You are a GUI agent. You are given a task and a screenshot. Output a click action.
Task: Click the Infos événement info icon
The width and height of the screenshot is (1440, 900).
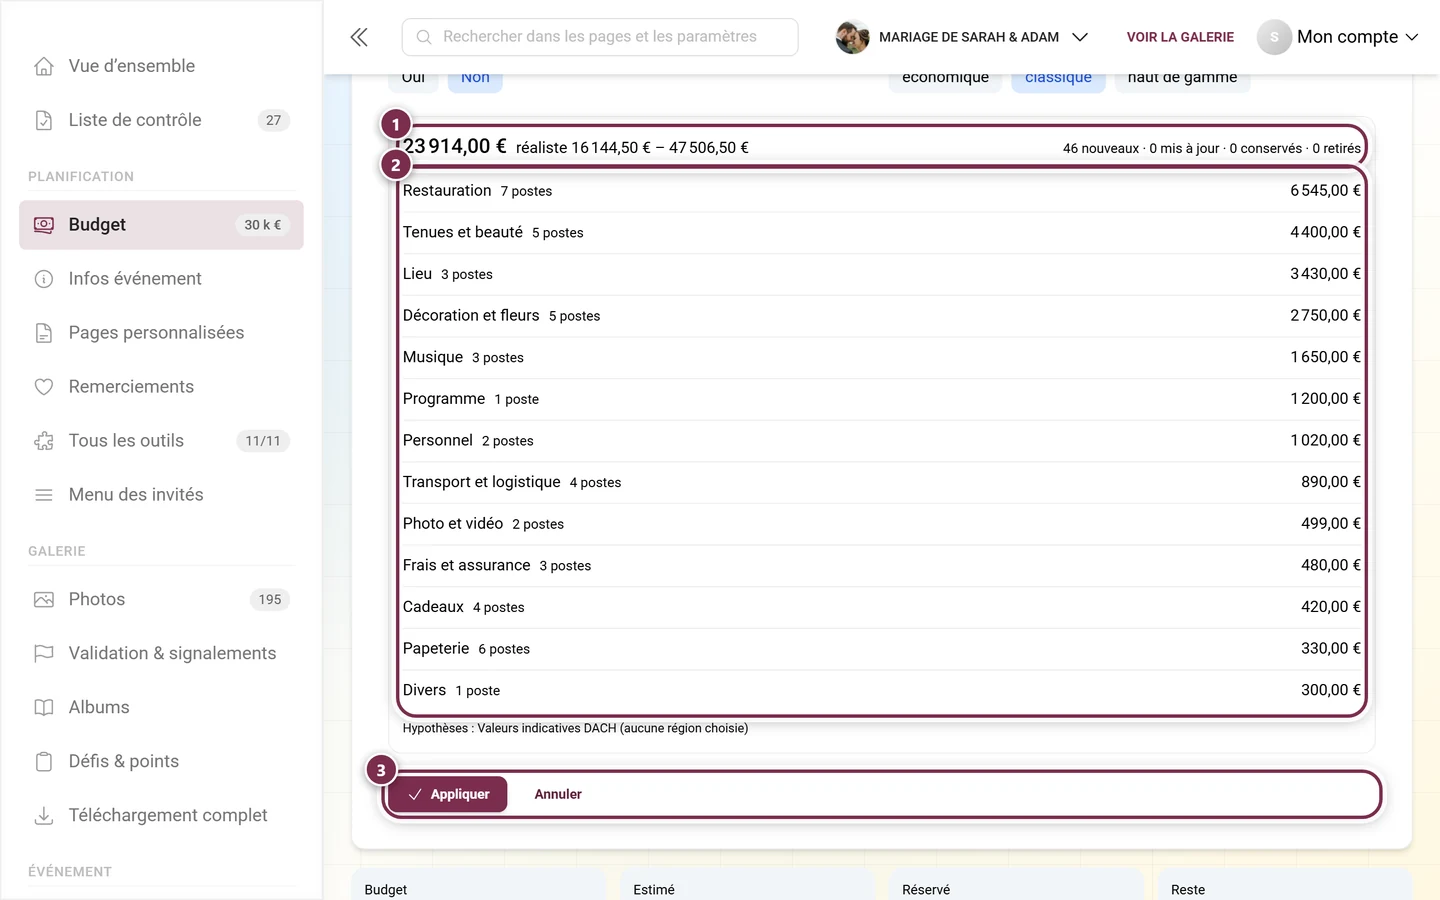pyautogui.click(x=44, y=279)
